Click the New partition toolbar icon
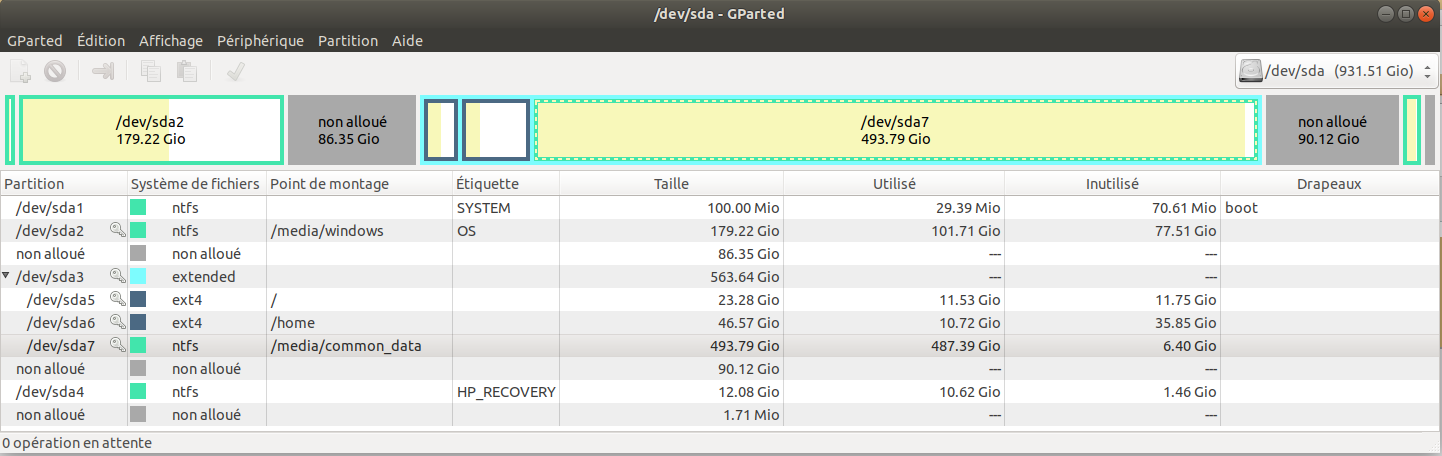Screen dimensions: 1442x456 20,71
